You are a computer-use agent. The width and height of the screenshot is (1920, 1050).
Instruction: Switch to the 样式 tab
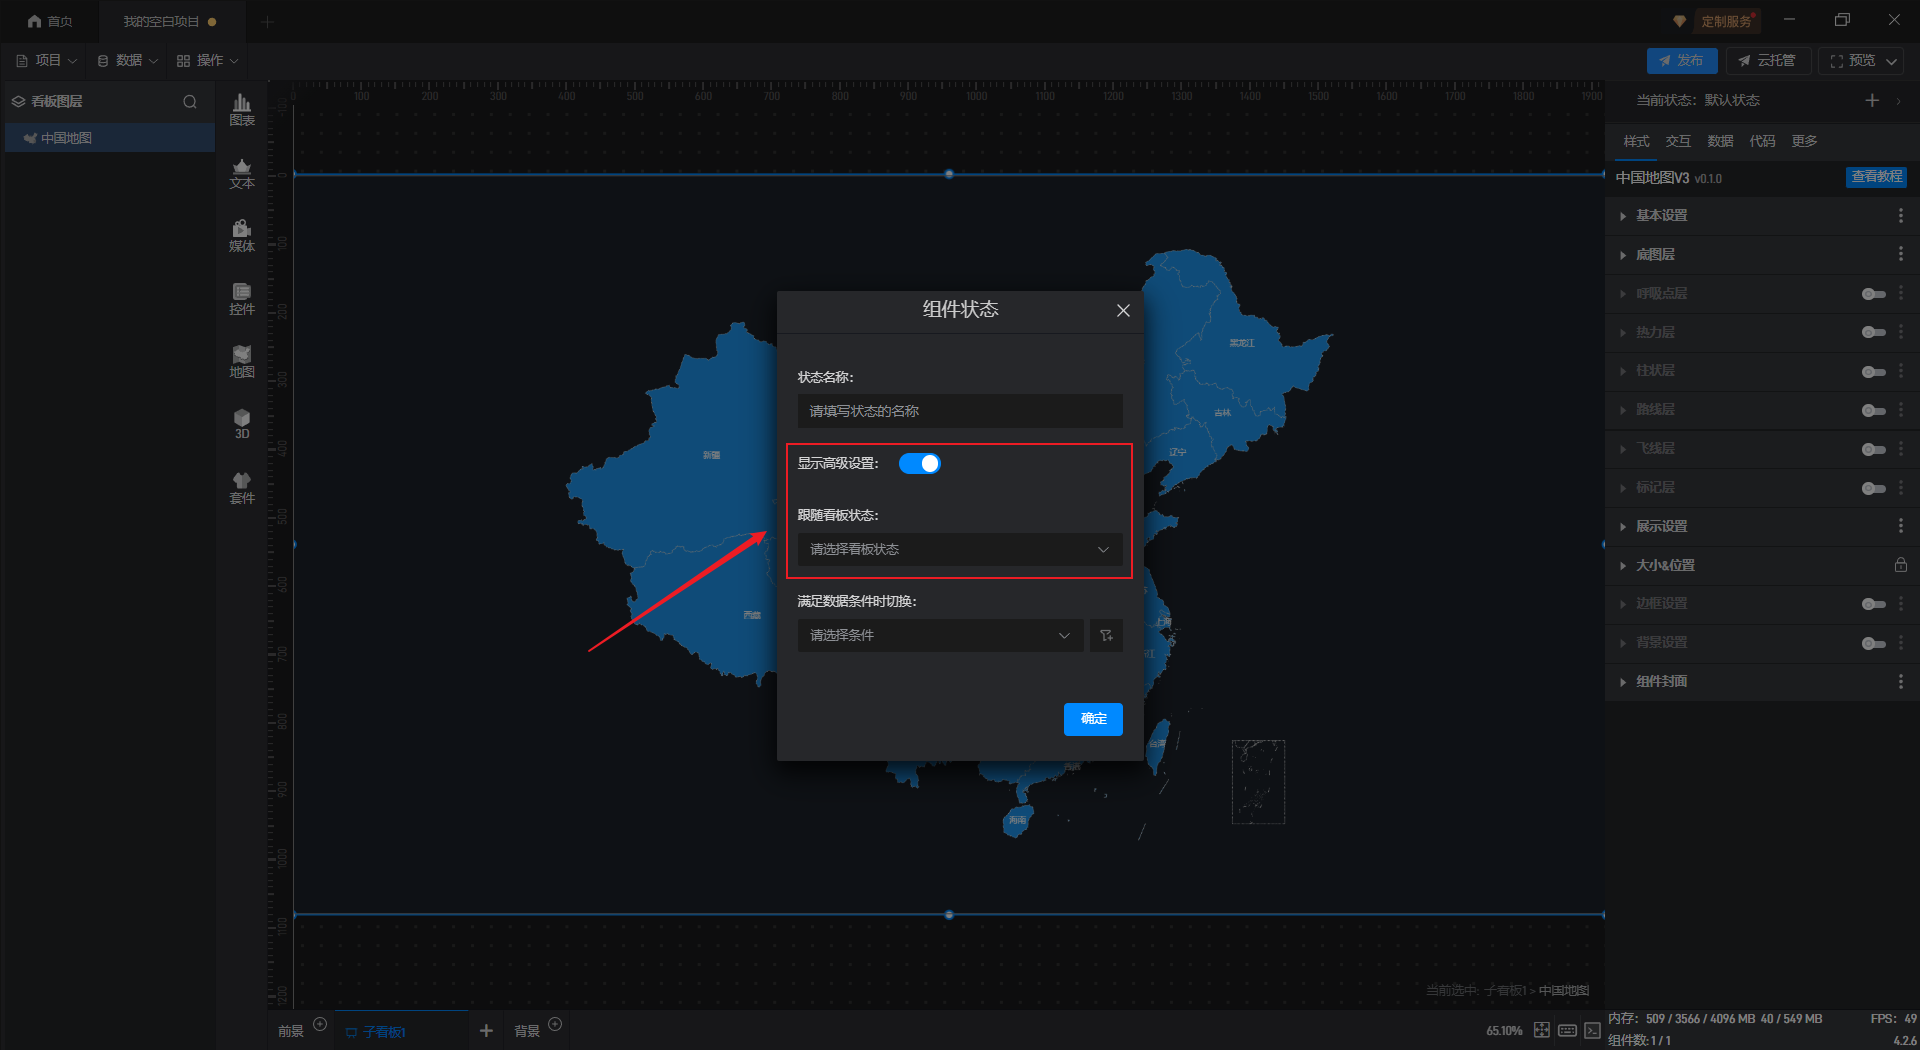coord(1637,141)
